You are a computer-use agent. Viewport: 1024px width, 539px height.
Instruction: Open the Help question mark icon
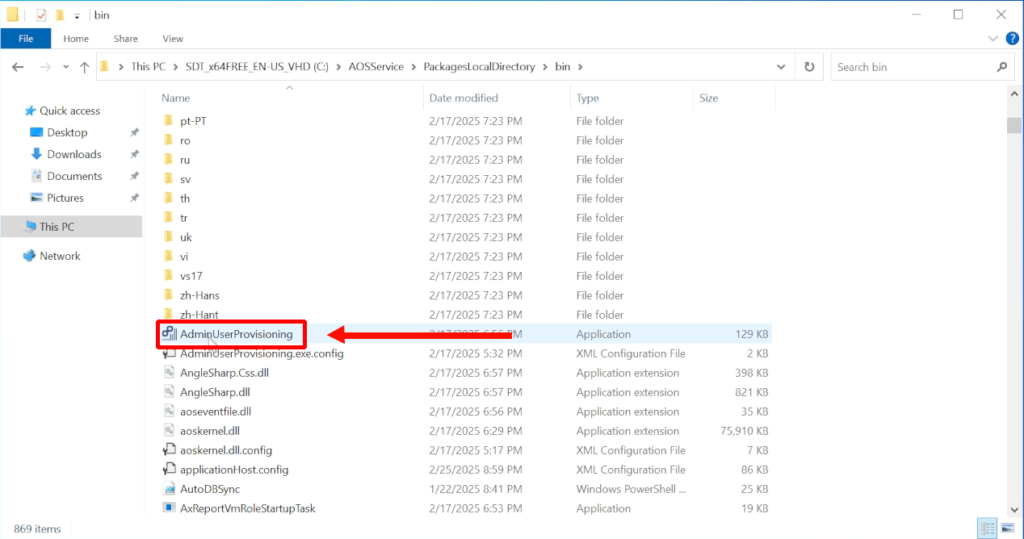point(1010,38)
